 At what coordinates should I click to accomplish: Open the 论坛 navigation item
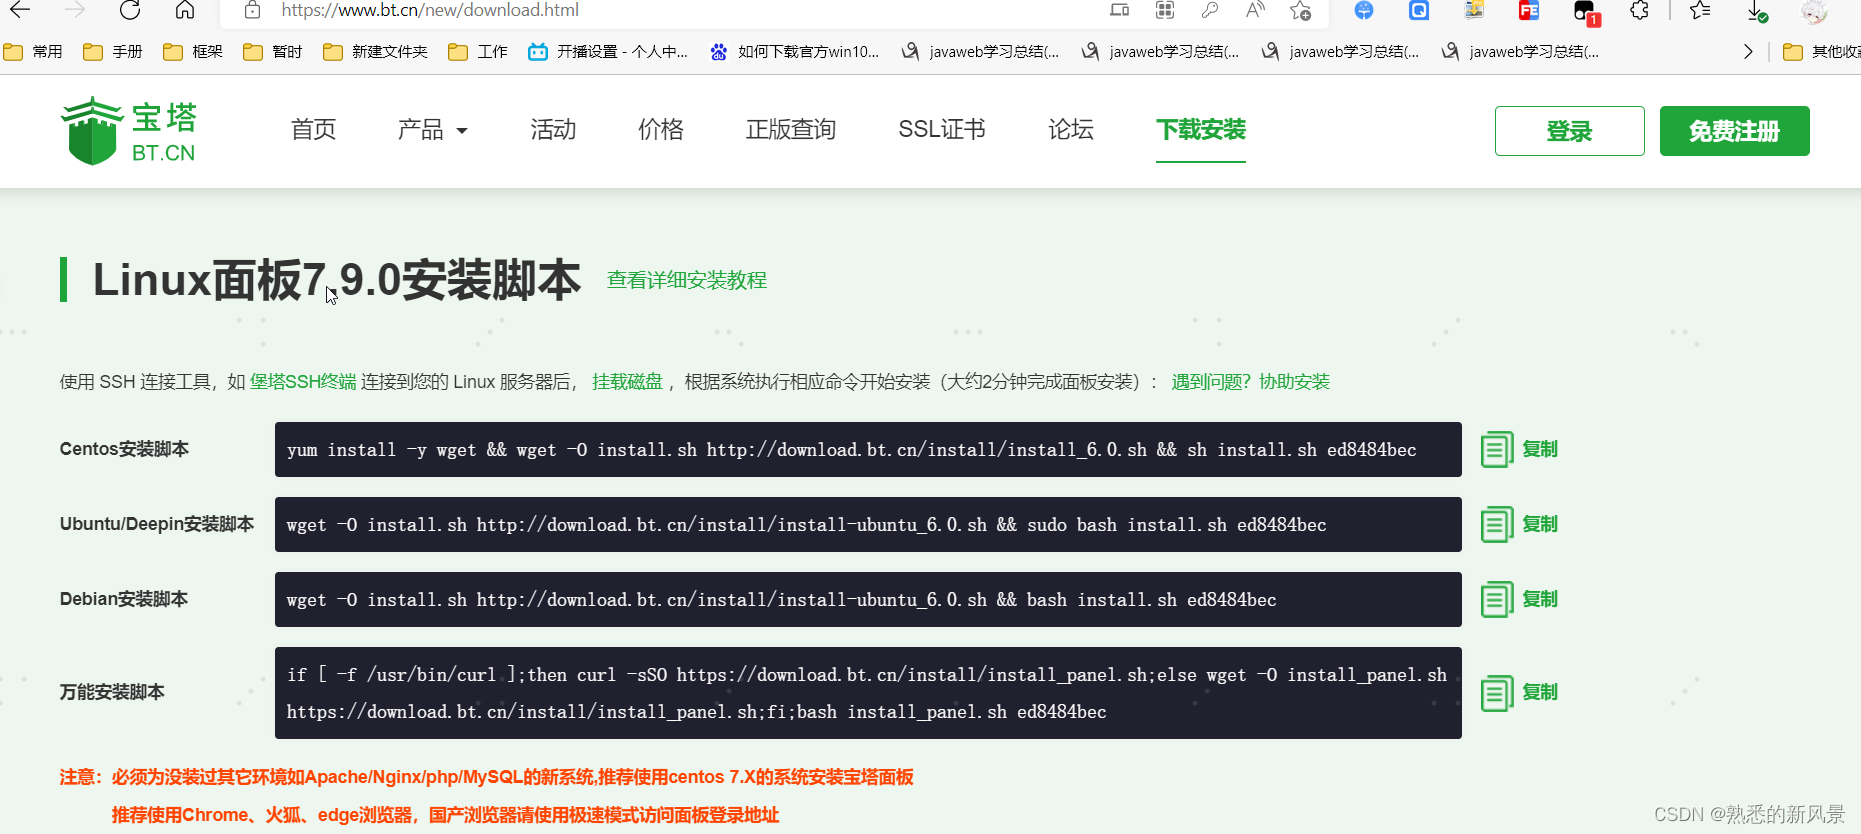(x=1071, y=130)
